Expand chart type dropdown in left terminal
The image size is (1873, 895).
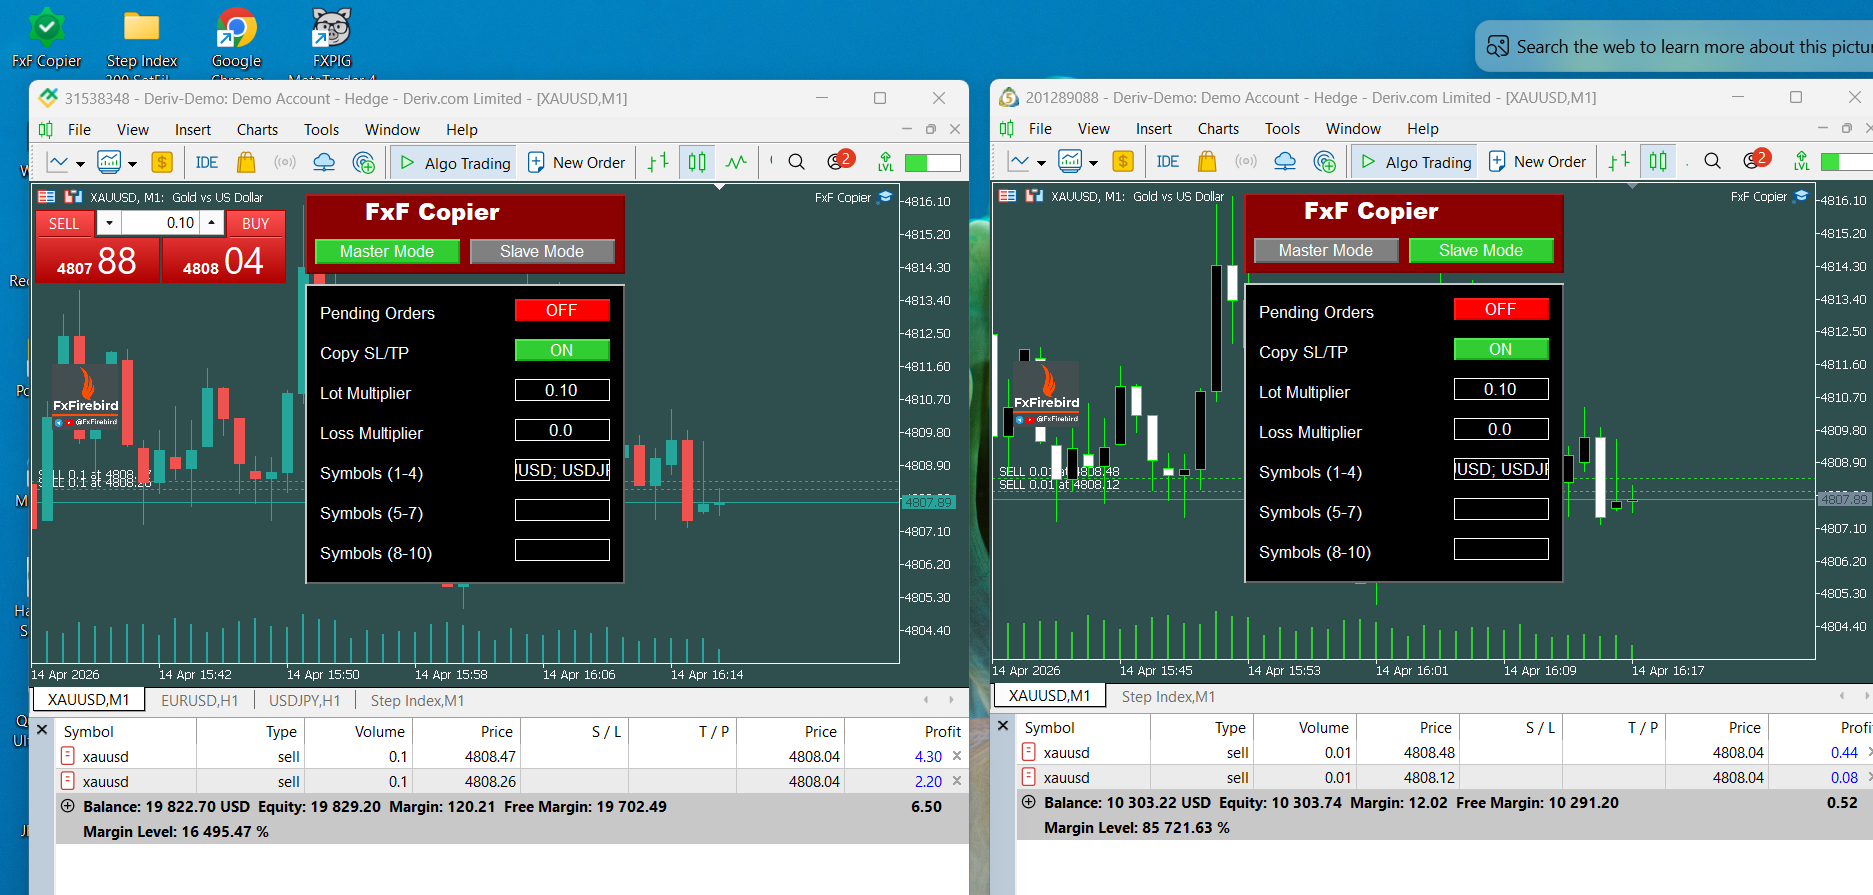point(79,164)
